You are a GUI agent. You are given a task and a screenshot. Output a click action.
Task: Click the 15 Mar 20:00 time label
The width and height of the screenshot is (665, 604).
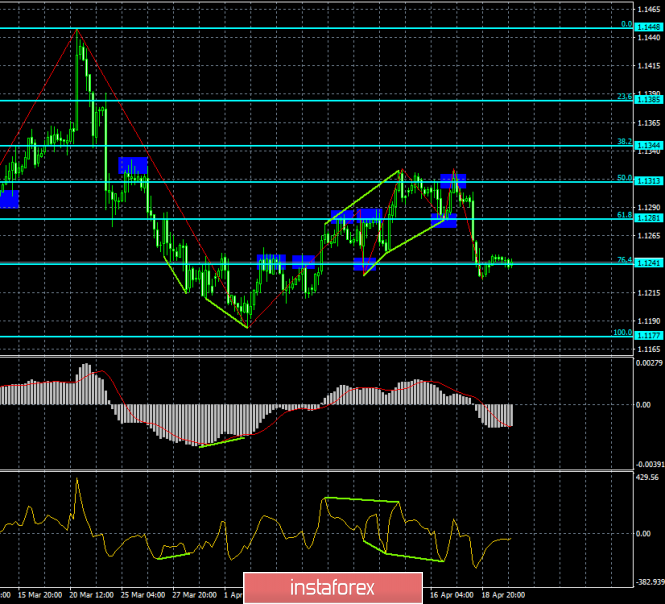pos(37,594)
